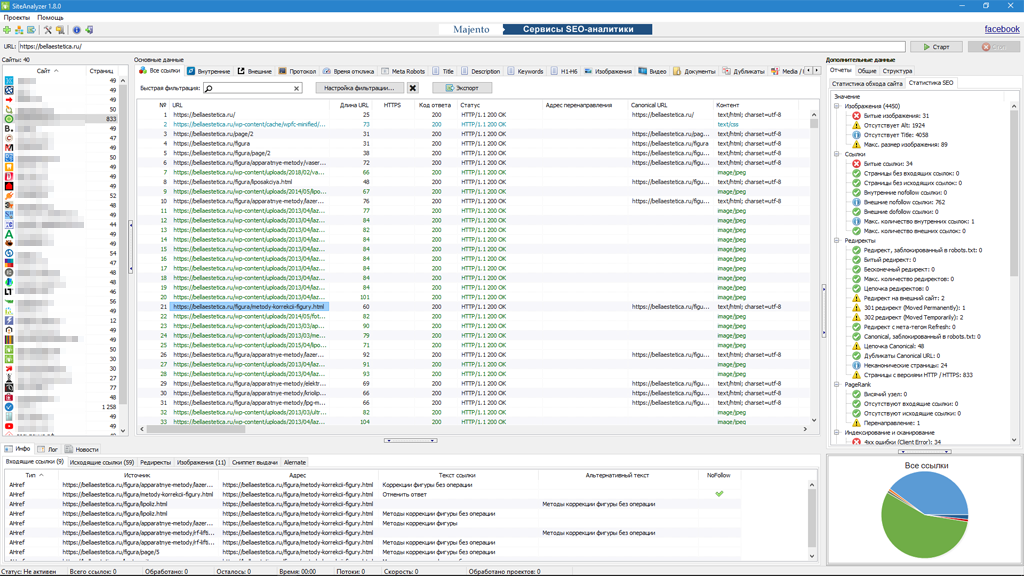This screenshot has height=576, width=1024.
Task: Open the Структура tab
Action: (897, 71)
